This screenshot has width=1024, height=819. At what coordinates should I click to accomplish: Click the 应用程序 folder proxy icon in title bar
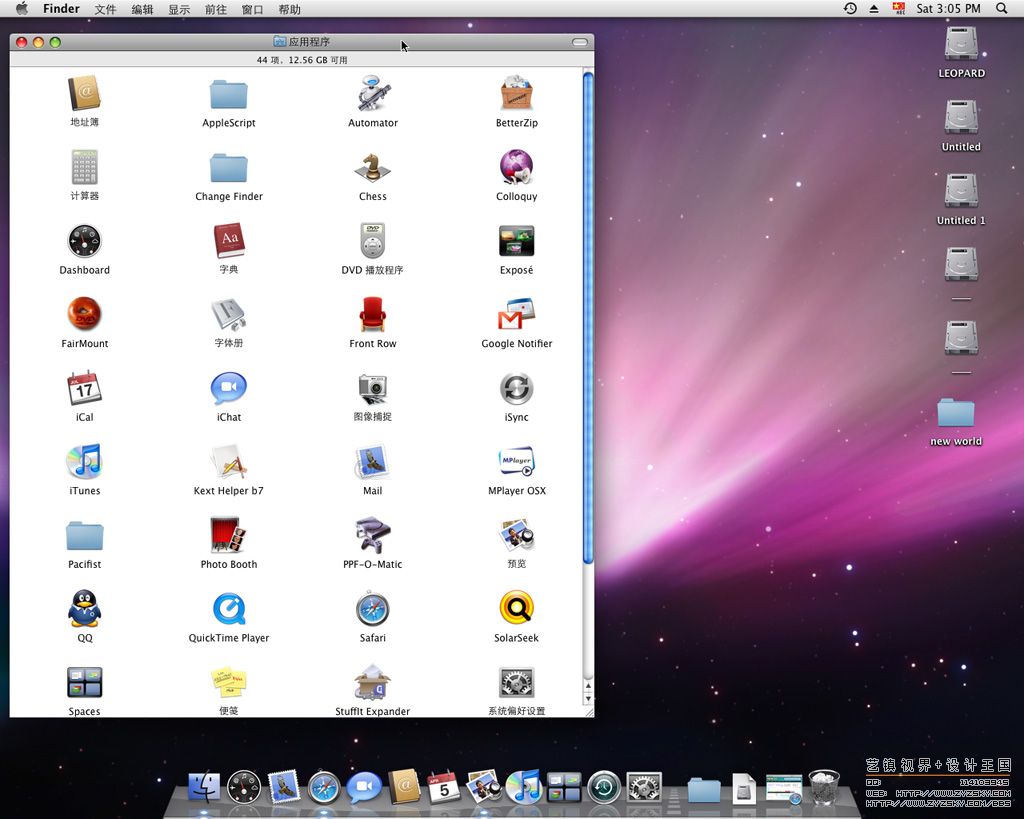(280, 42)
